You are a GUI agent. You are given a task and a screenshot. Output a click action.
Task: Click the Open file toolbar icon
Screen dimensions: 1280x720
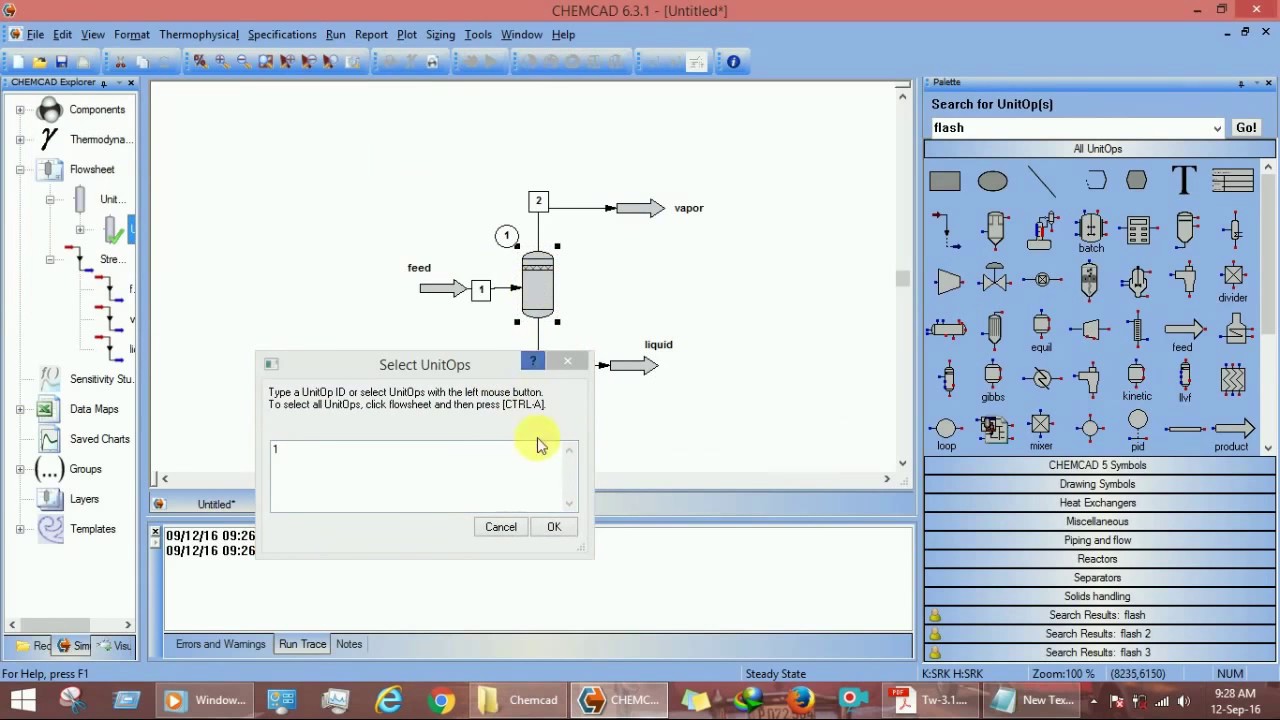pyautogui.click(x=39, y=62)
